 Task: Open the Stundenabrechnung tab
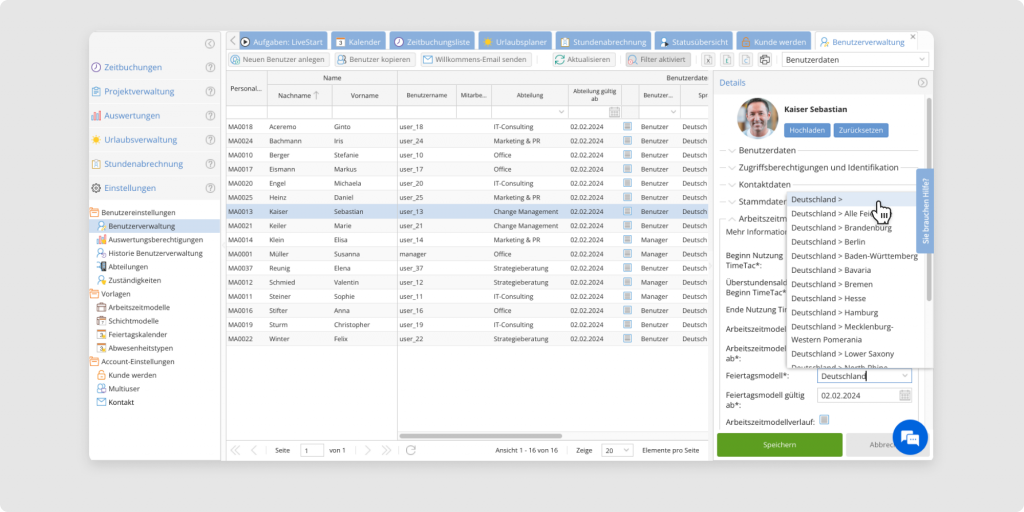(x=603, y=42)
